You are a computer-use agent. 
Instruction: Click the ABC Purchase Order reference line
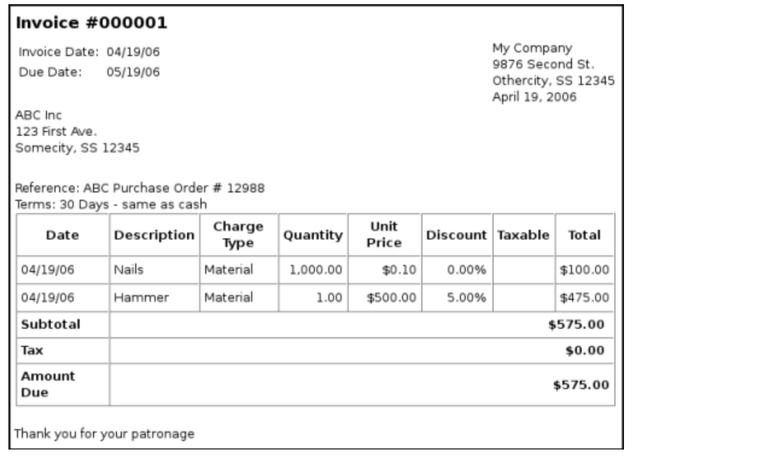140,188
